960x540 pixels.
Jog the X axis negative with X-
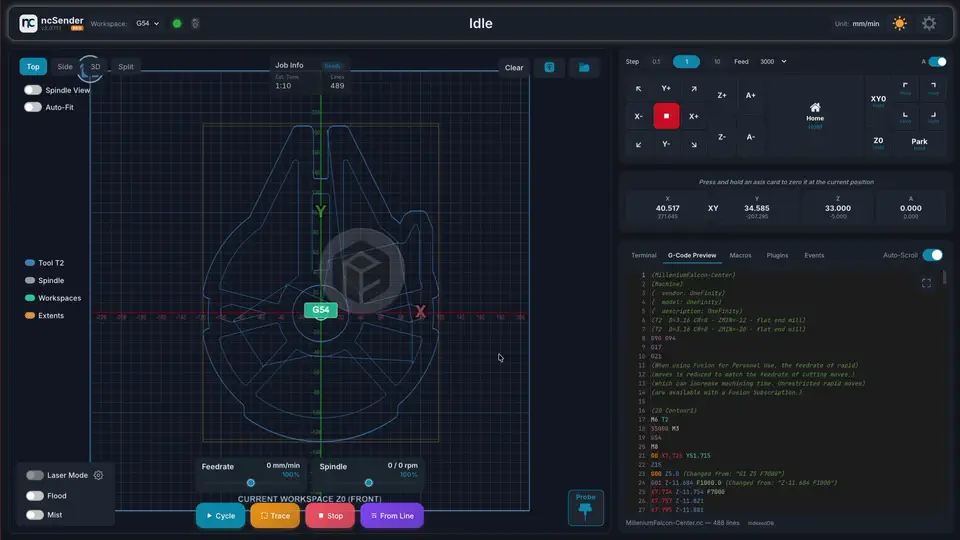639,116
